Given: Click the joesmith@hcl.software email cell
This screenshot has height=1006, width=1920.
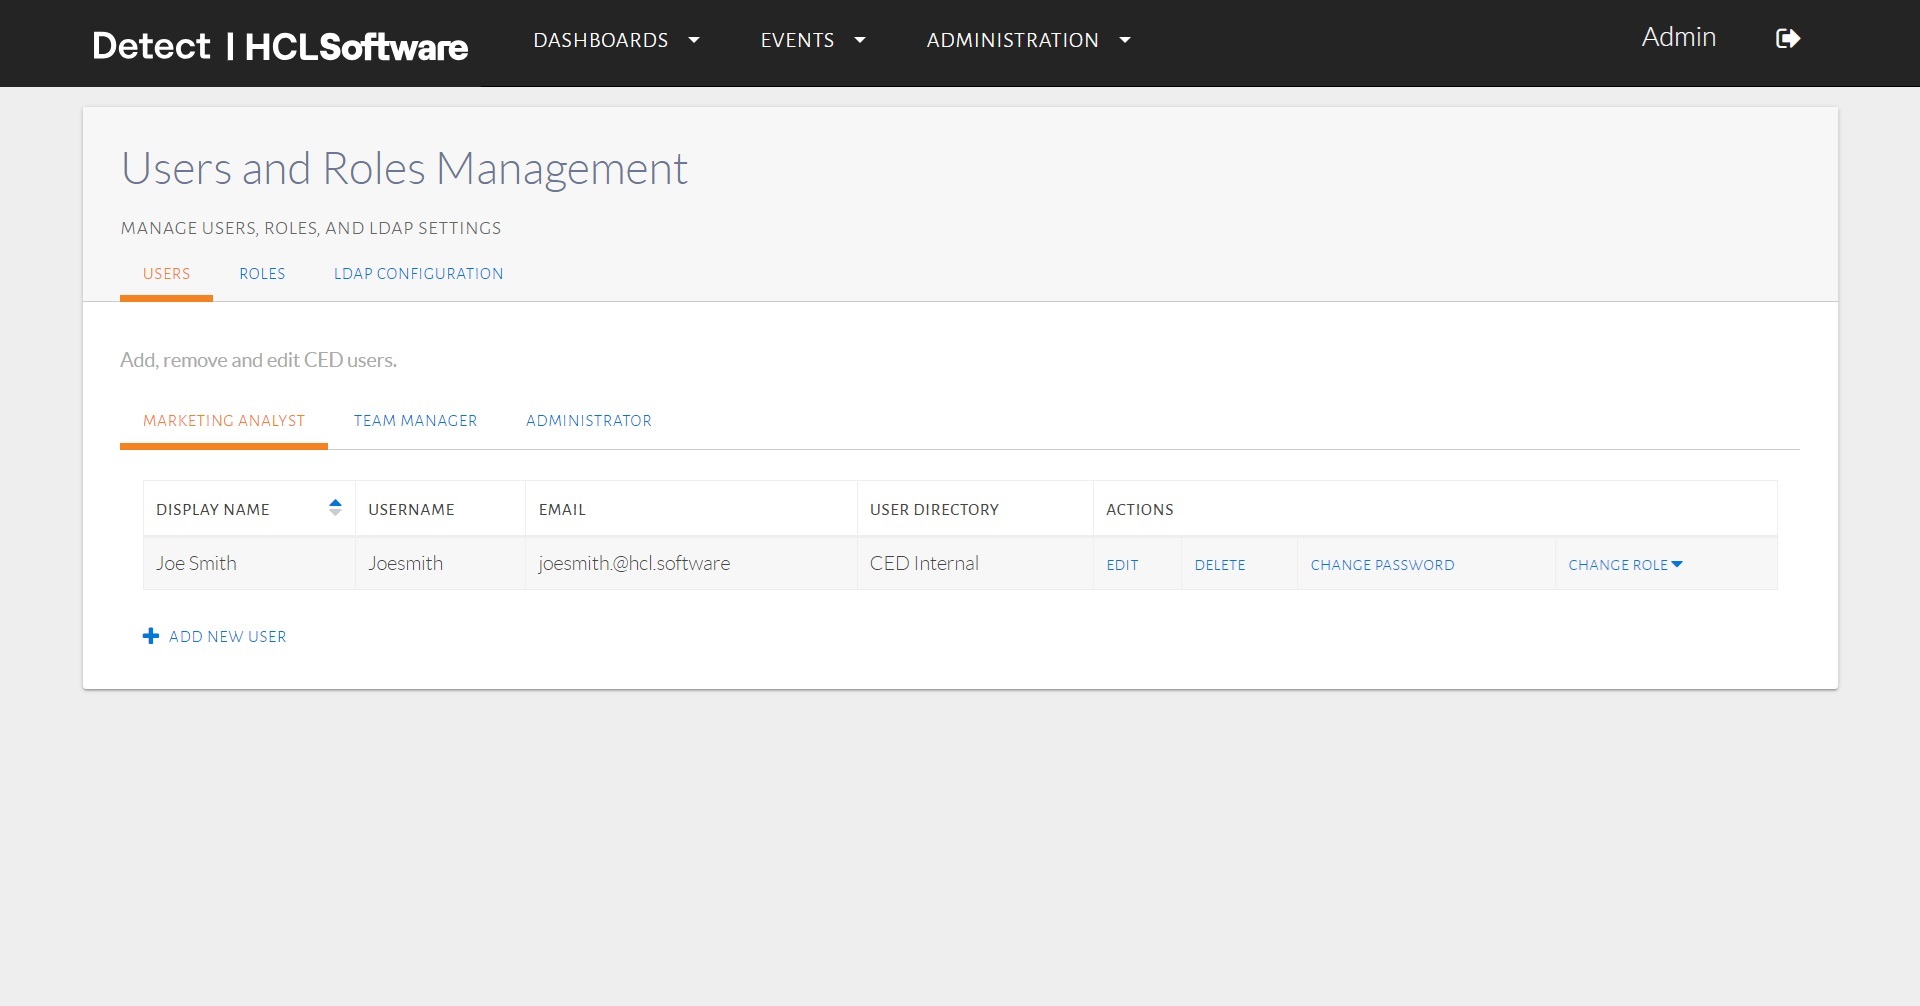Looking at the screenshot, I should (634, 564).
